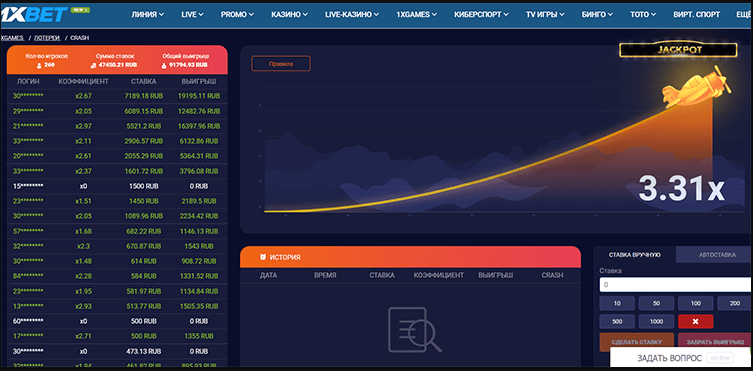753x371 pixels.
Task: Click the 1500 RUB stake cell
Action: coord(144,186)
